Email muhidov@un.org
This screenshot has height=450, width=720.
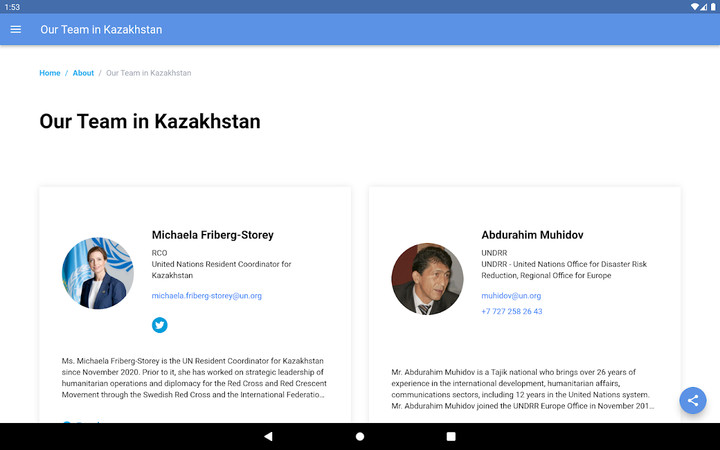[511, 296]
